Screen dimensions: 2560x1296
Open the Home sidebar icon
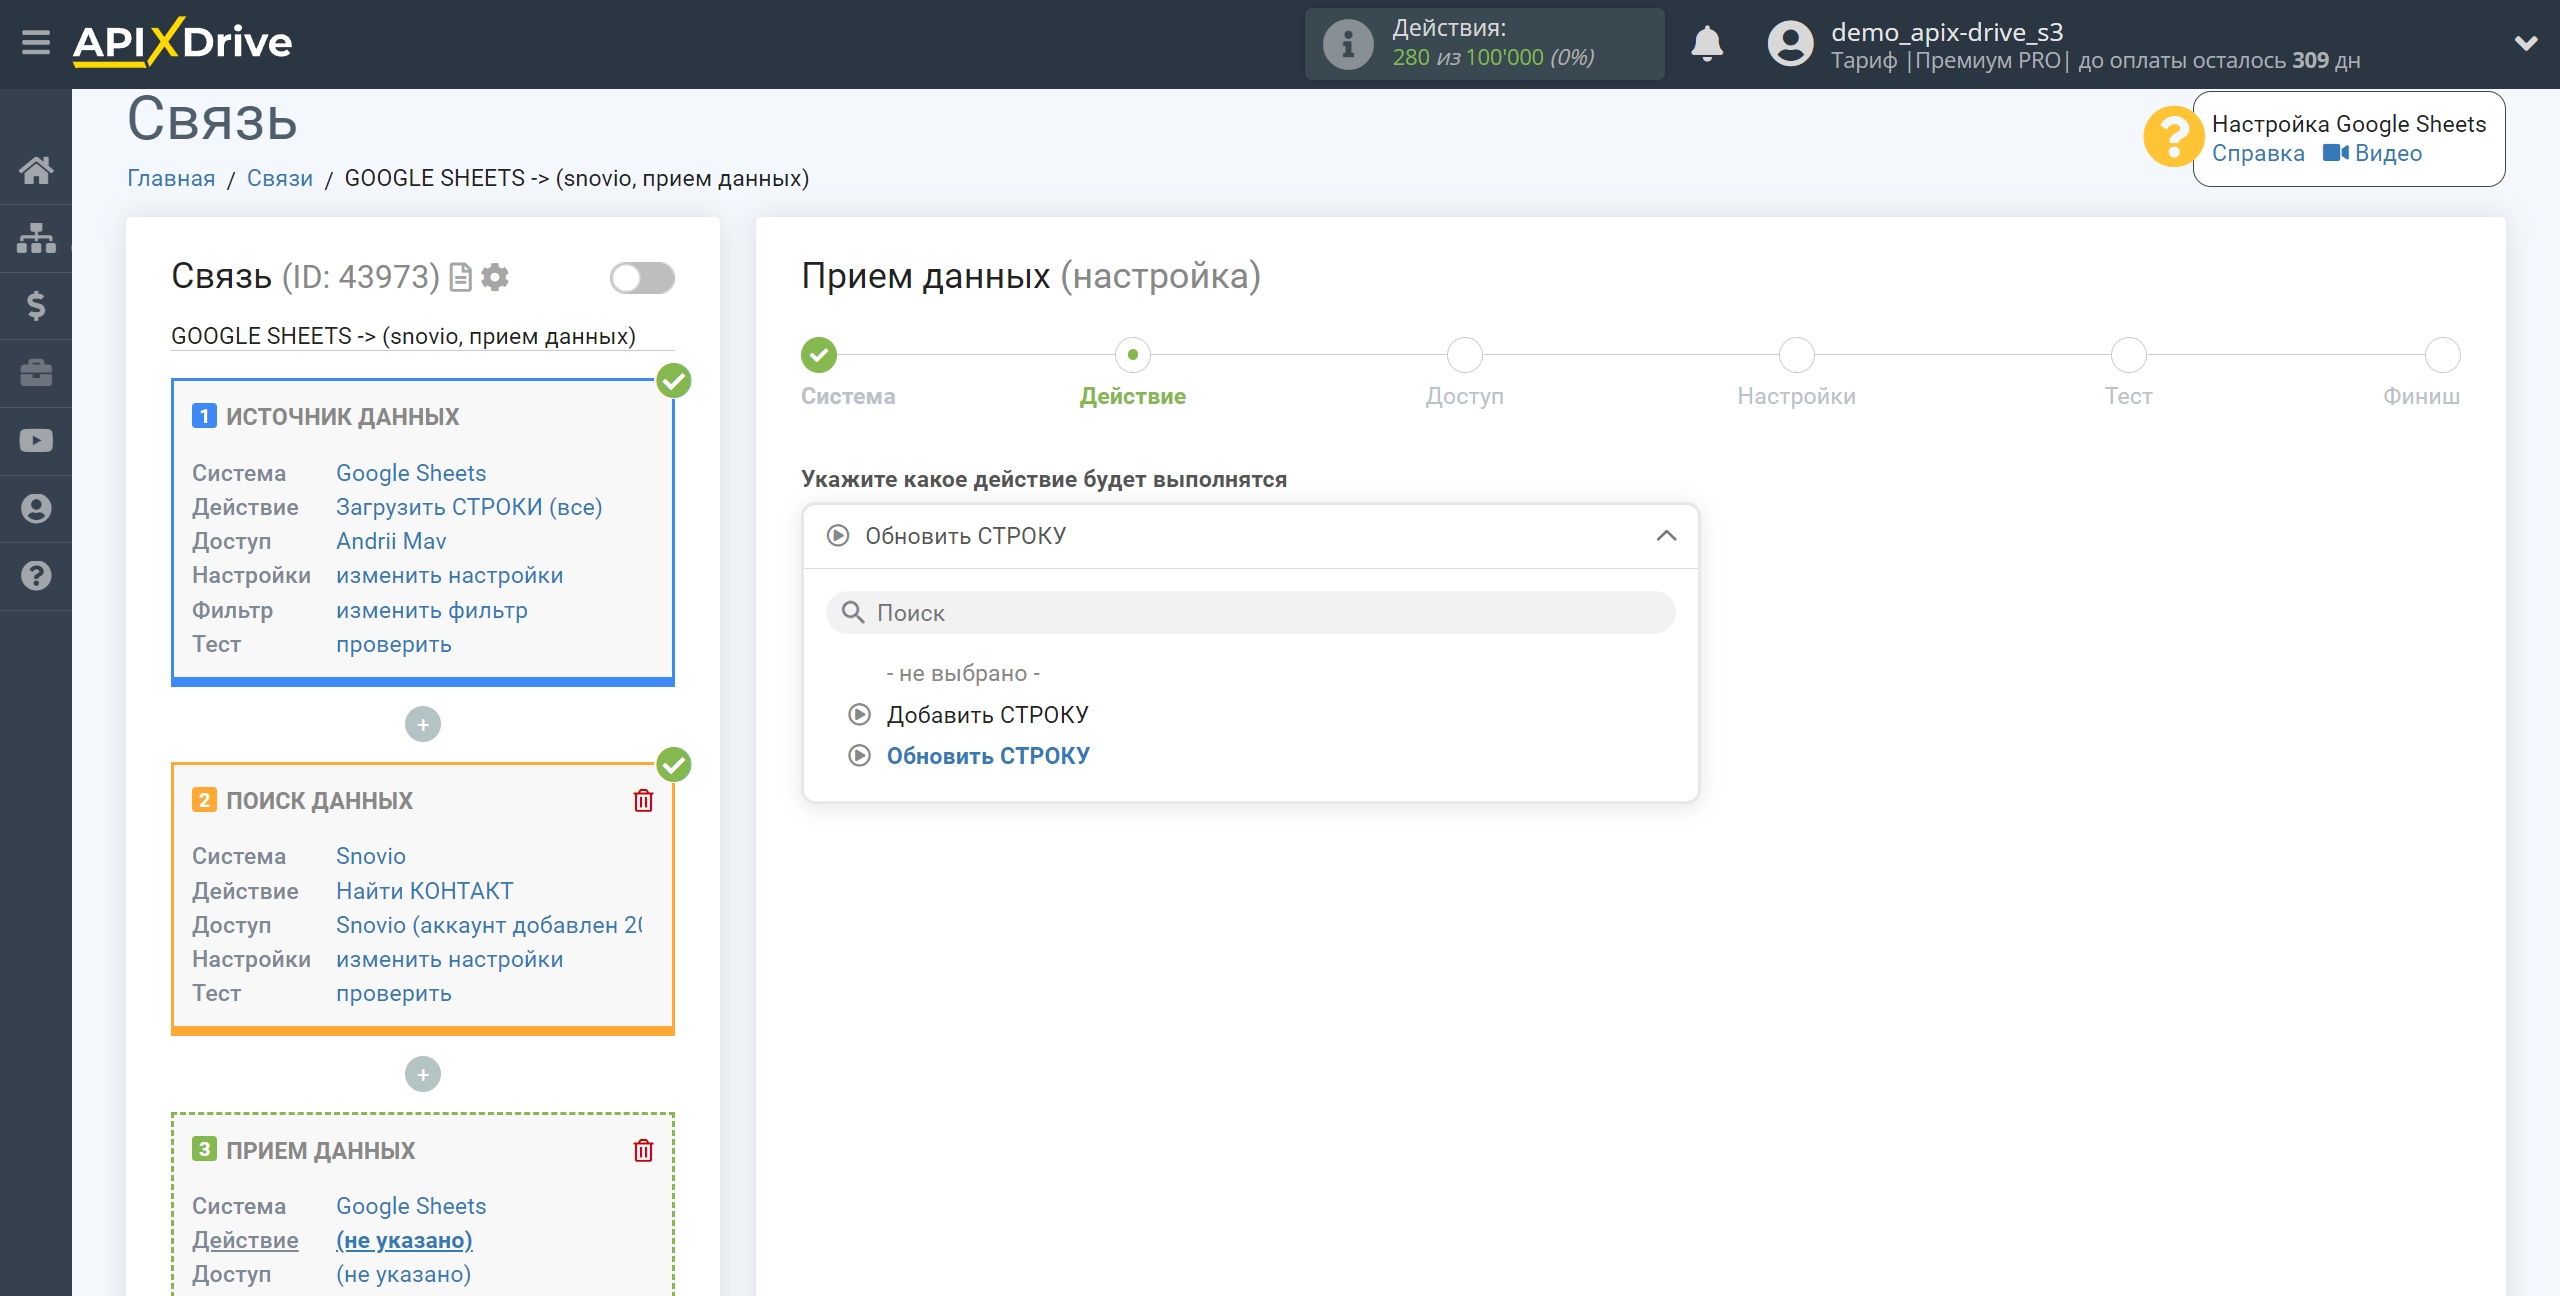pyautogui.click(x=36, y=171)
